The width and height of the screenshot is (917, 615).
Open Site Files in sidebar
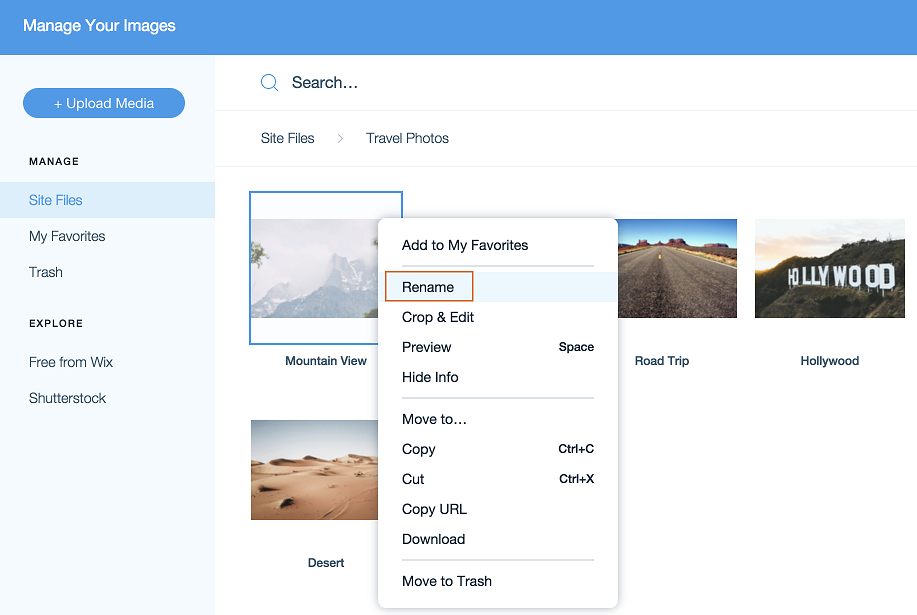click(x=108, y=200)
